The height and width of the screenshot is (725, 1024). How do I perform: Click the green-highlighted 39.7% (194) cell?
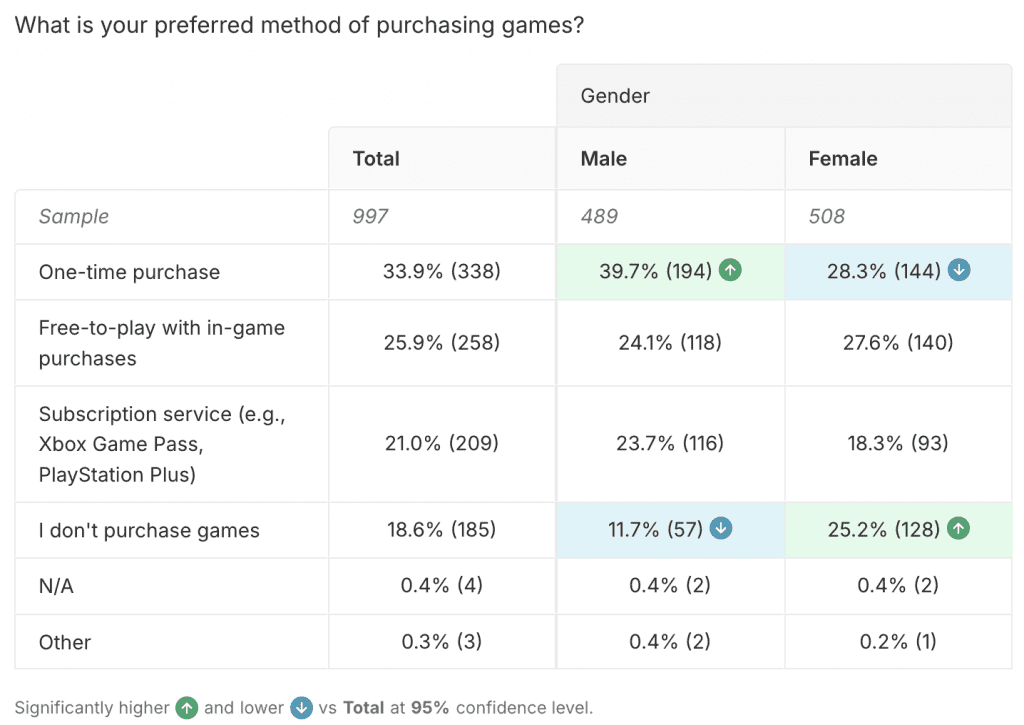tap(654, 272)
